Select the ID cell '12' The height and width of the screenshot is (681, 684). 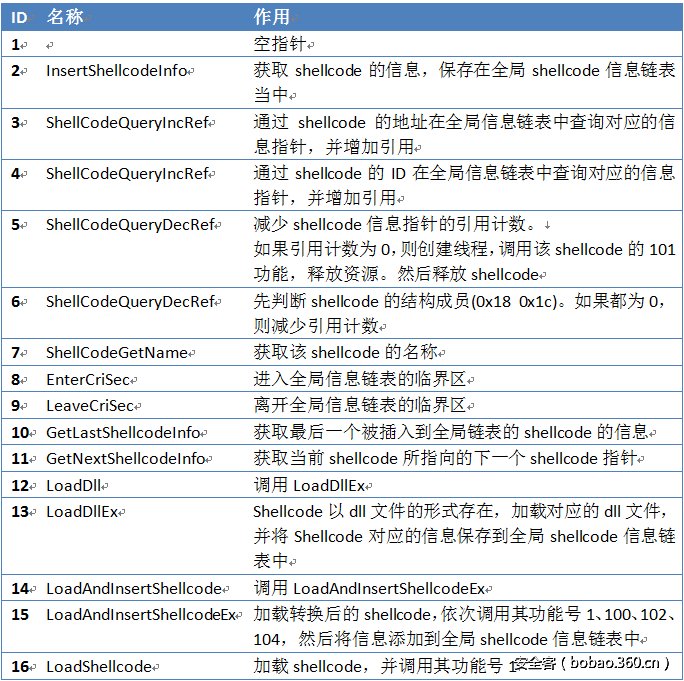(20, 486)
